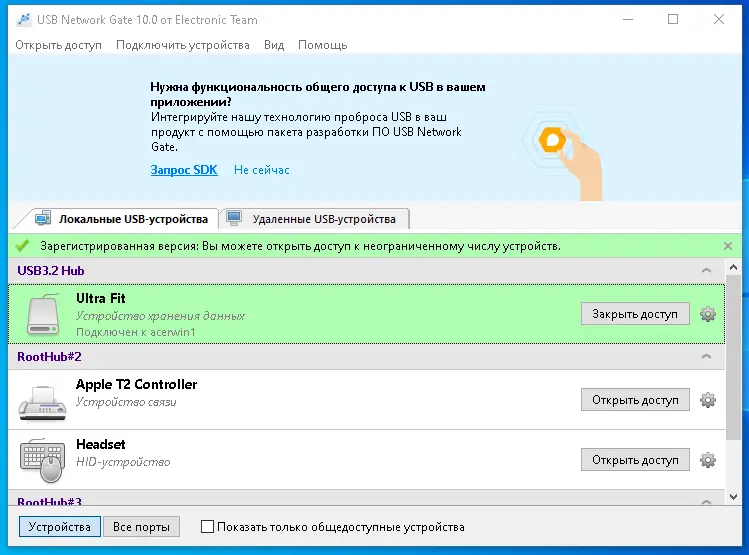
Task: Click the vertical scrollbar thumb in device list
Action: [733, 358]
